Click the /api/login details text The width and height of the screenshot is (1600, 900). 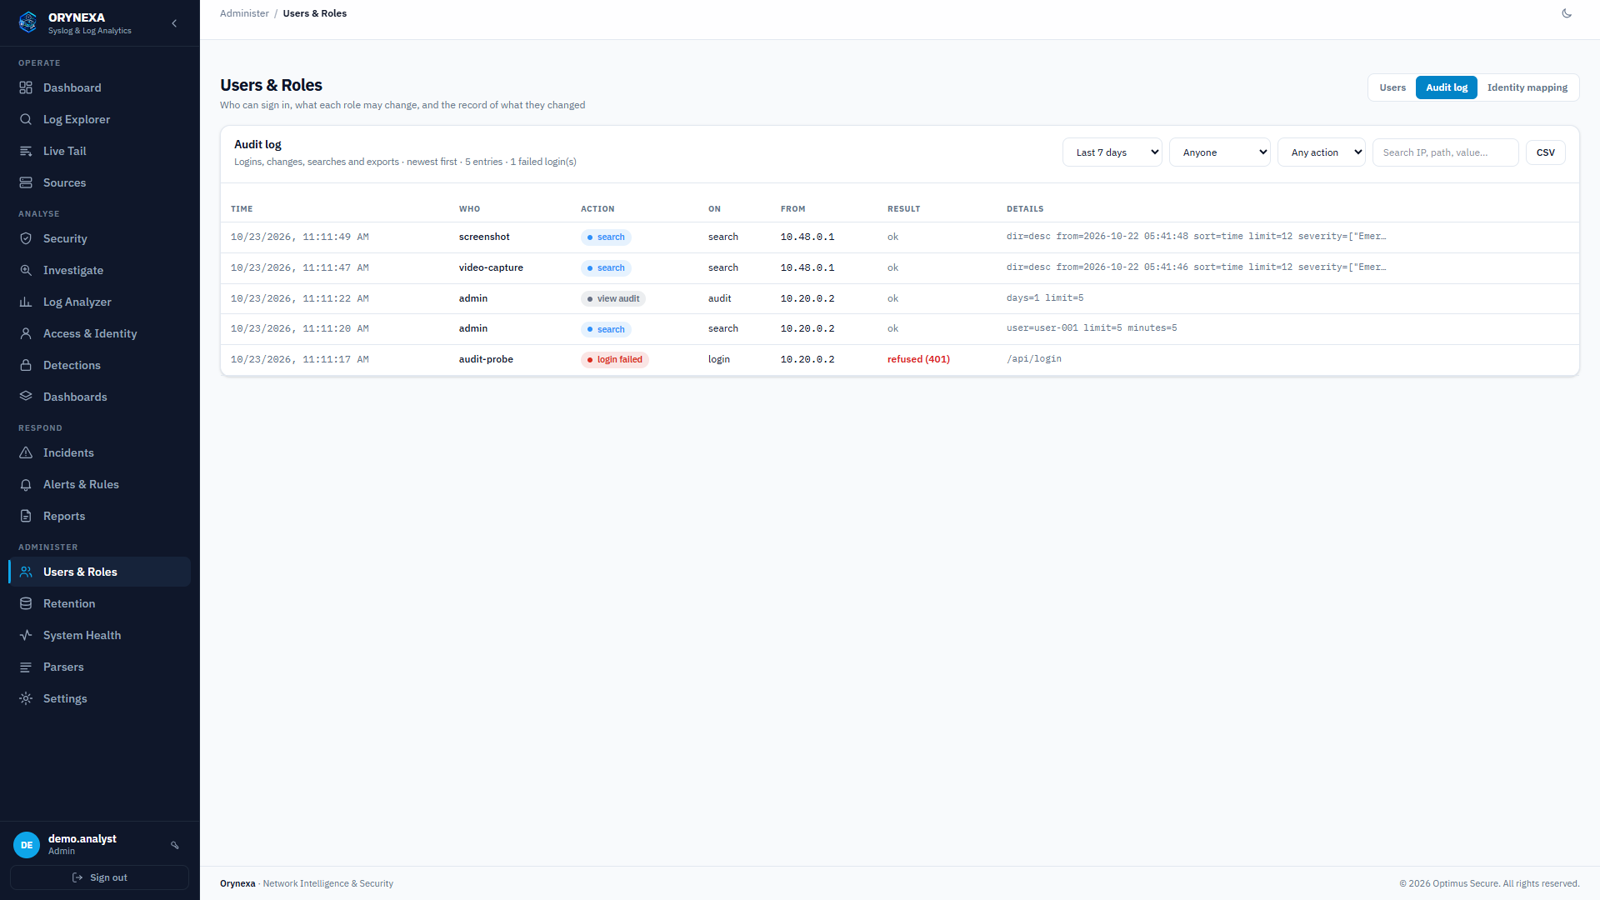pos(1034,359)
